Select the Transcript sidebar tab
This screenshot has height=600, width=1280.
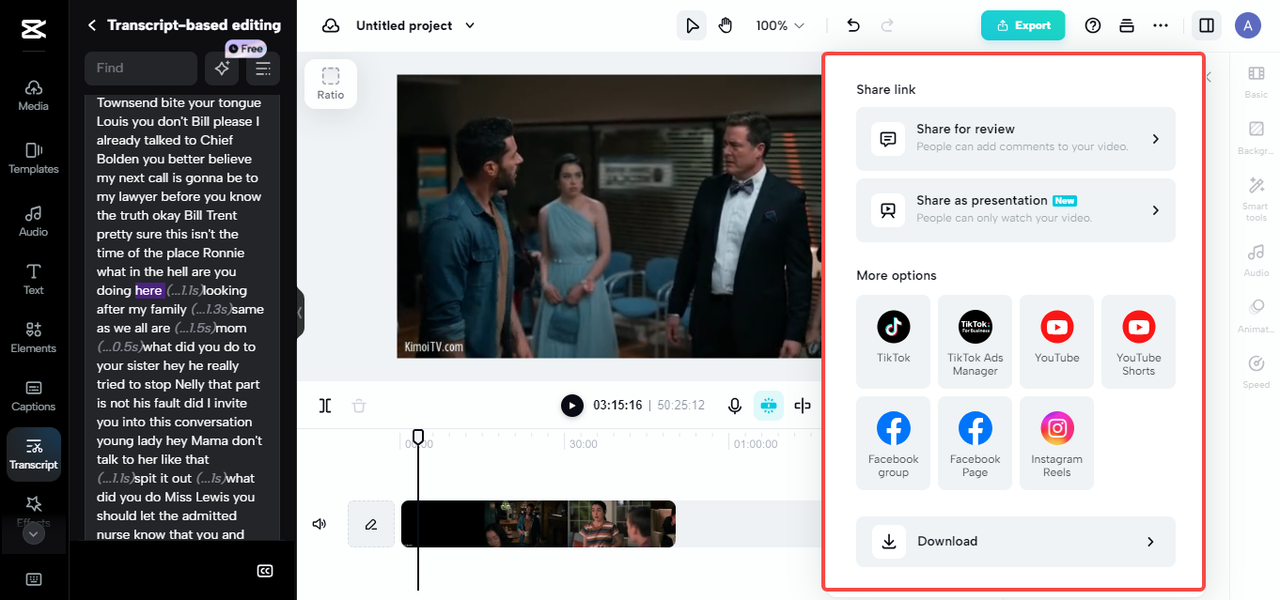[x=33, y=454]
